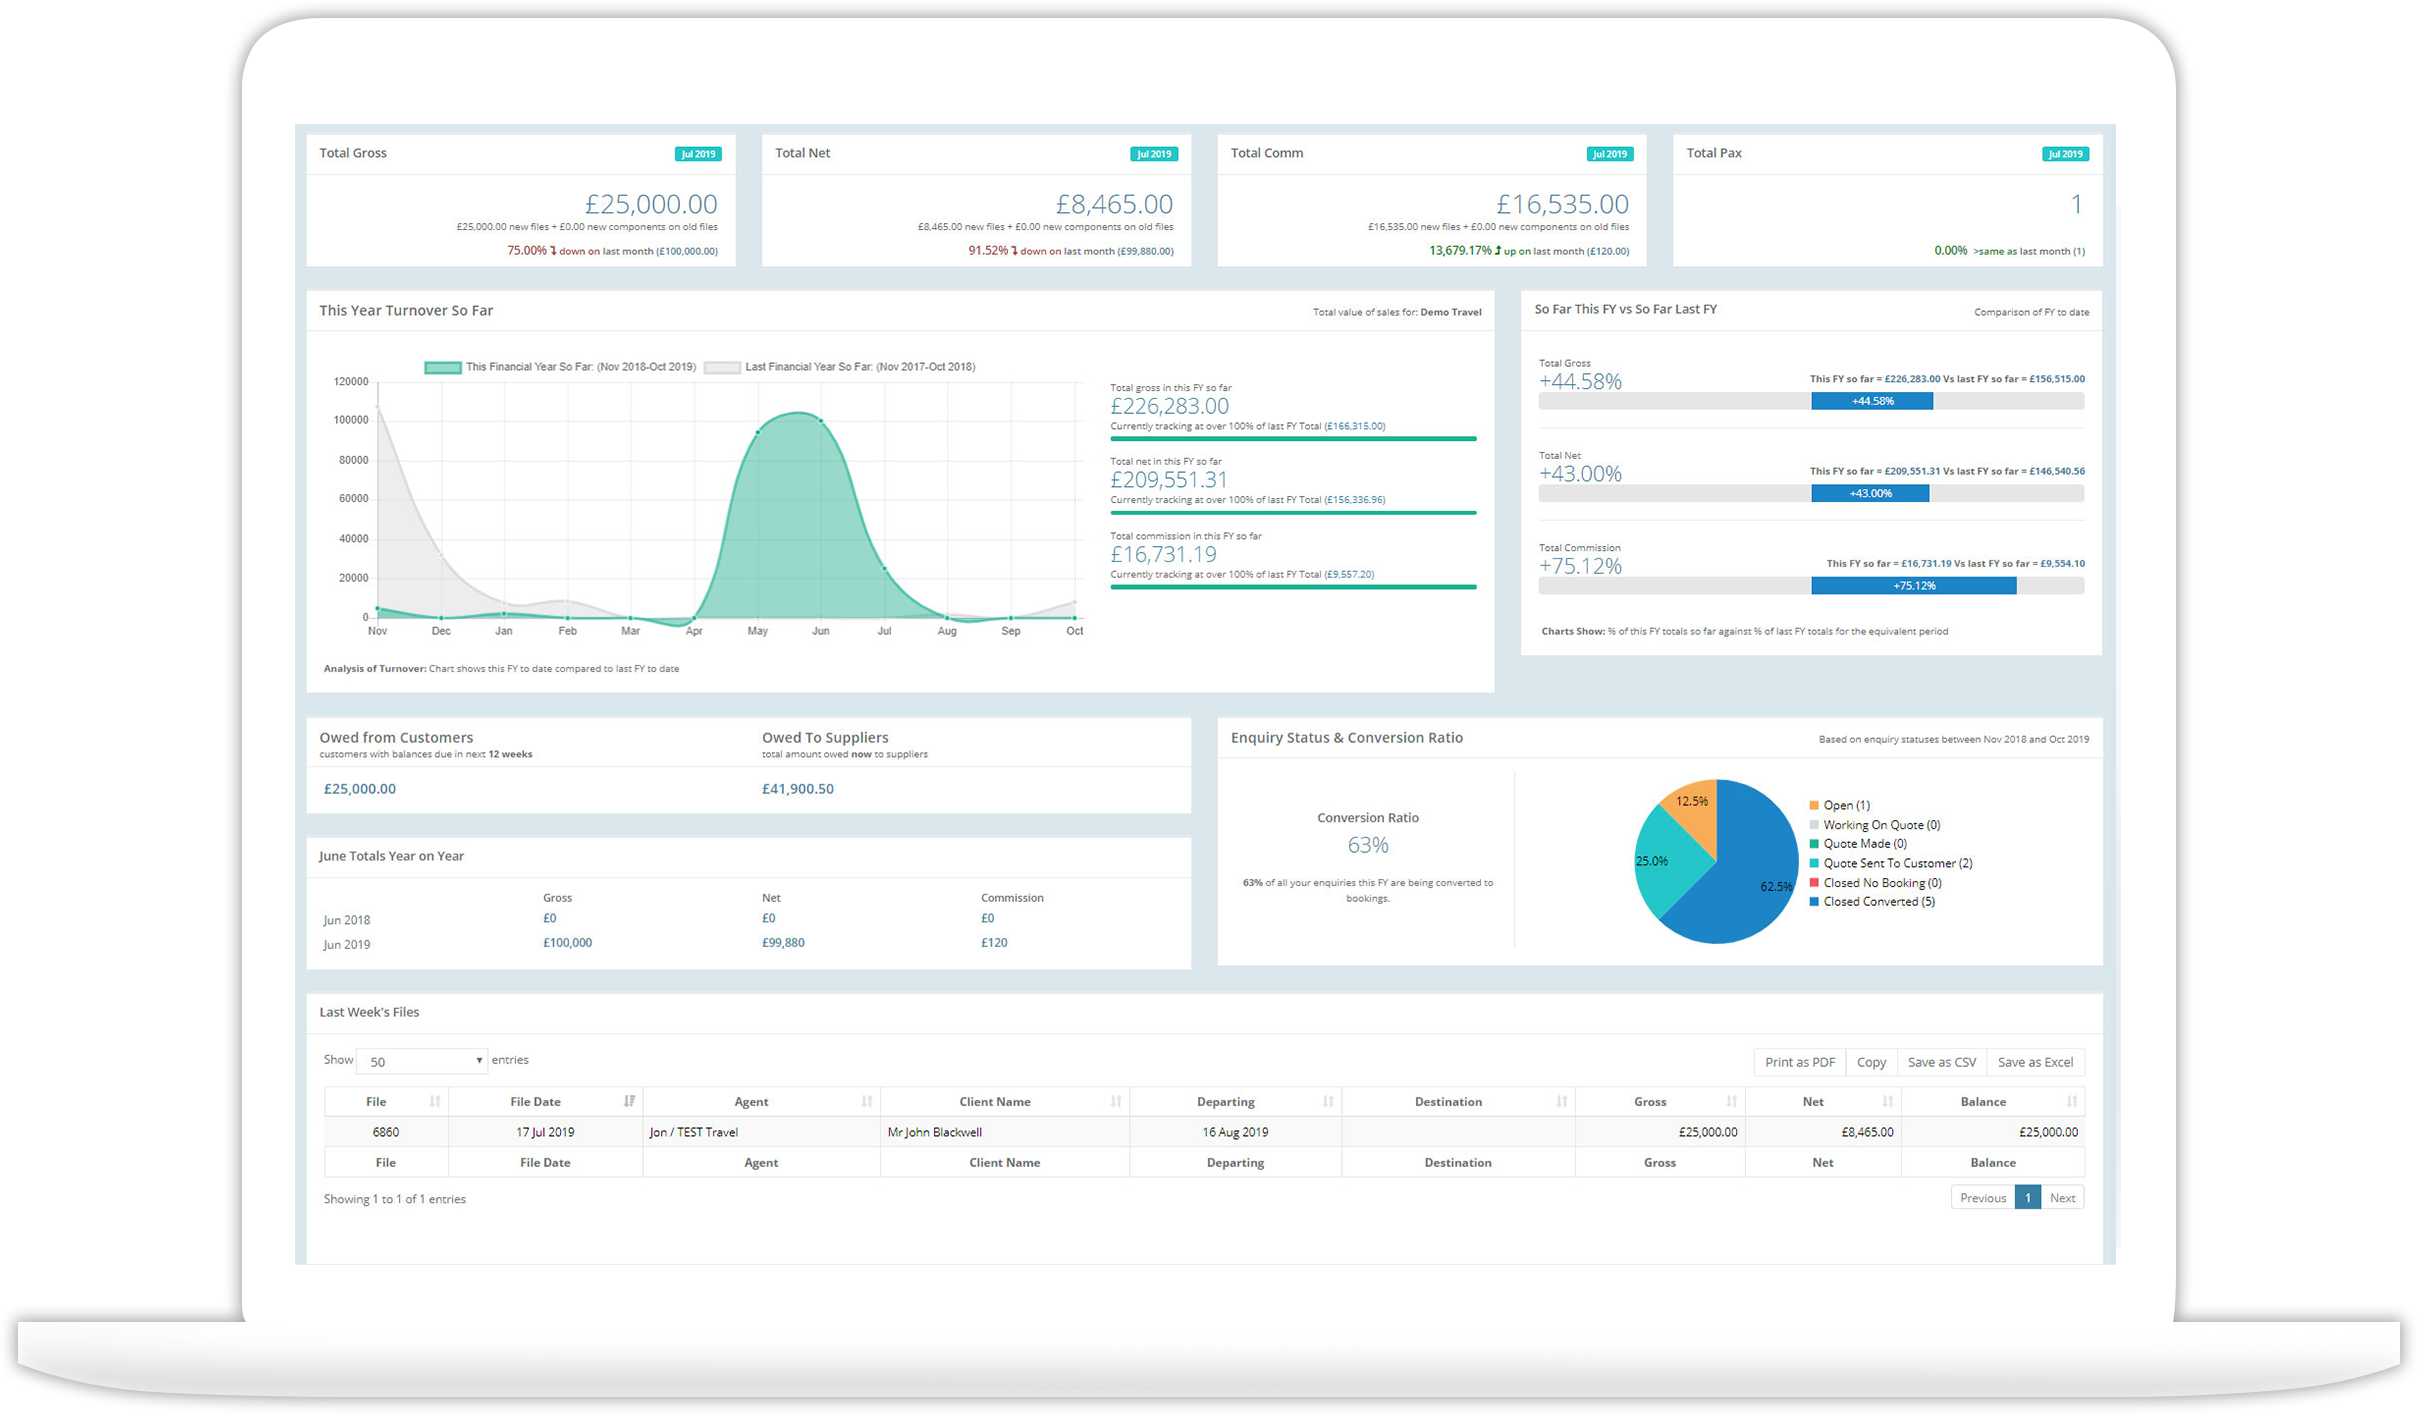Click Save as CSV button
Viewport: 2418px width, 1415px height.
tap(1941, 1062)
